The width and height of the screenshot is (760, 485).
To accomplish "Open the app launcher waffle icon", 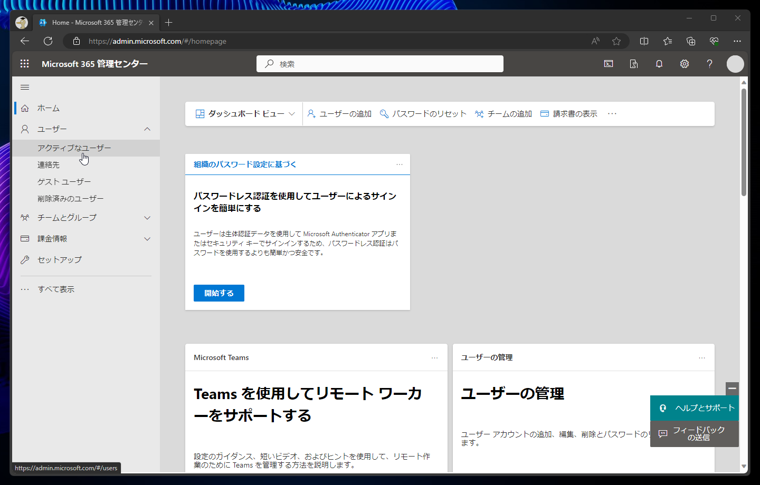I will click(24, 64).
